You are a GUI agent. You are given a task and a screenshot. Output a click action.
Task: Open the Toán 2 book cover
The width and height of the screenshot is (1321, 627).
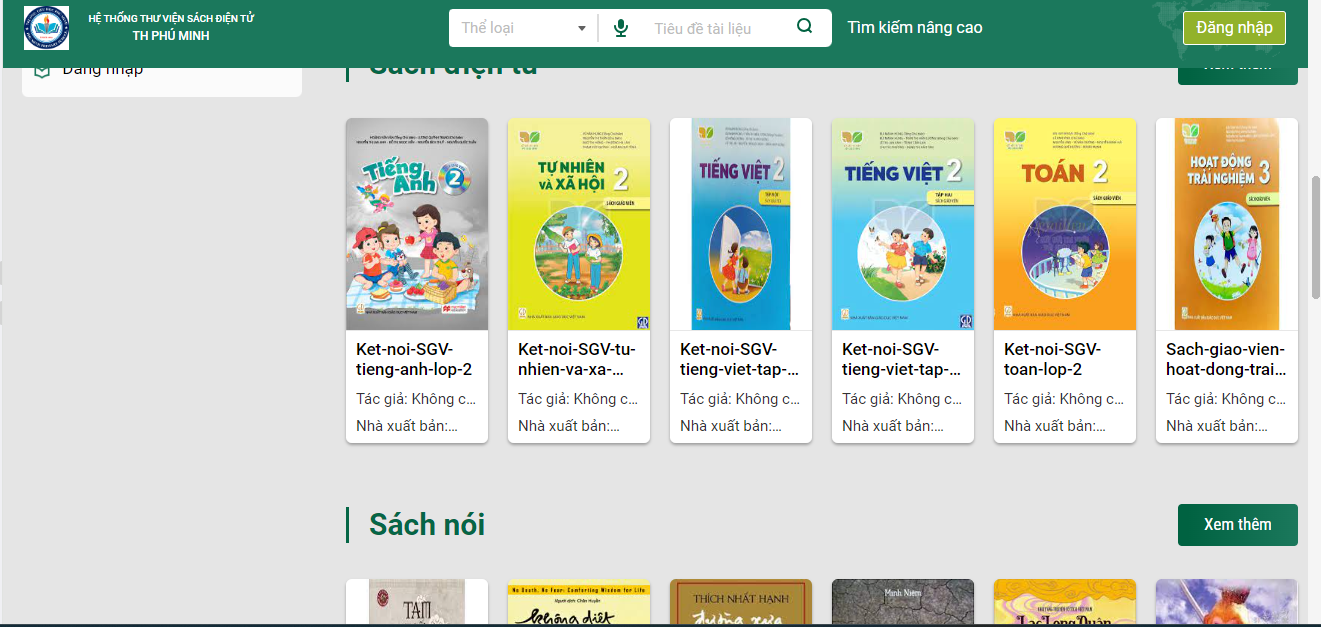tap(1065, 224)
